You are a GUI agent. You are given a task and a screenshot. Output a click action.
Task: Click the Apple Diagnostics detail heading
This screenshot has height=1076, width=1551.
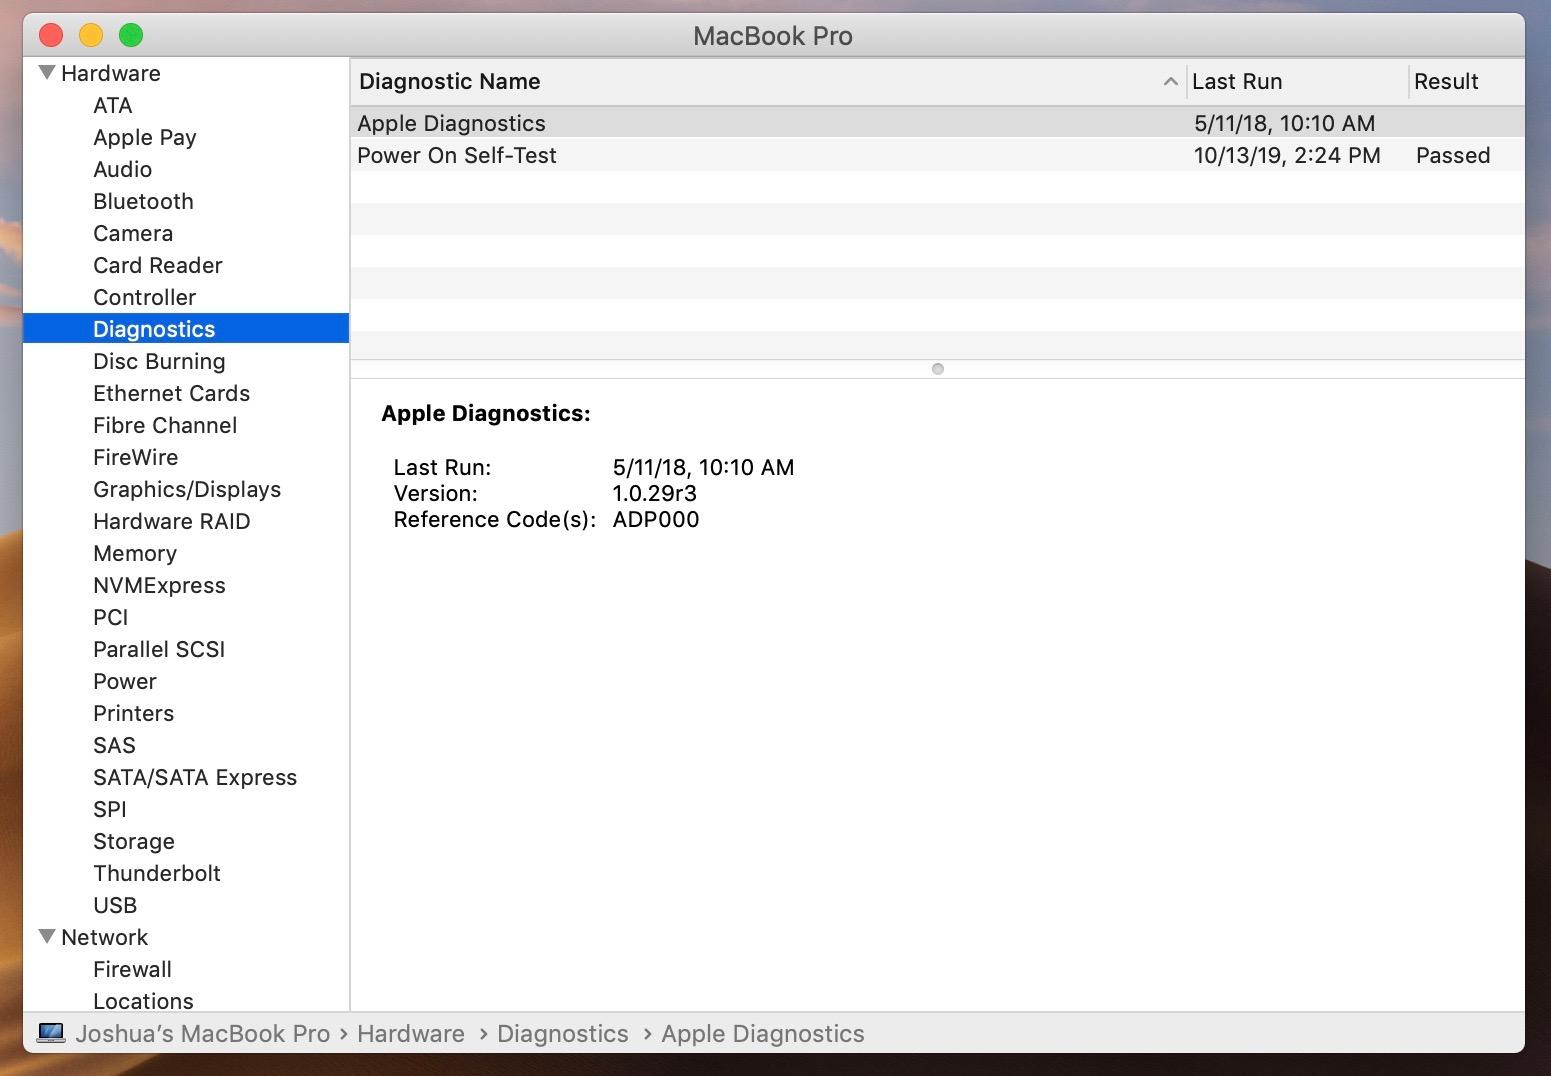pyautogui.click(x=486, y=413)
